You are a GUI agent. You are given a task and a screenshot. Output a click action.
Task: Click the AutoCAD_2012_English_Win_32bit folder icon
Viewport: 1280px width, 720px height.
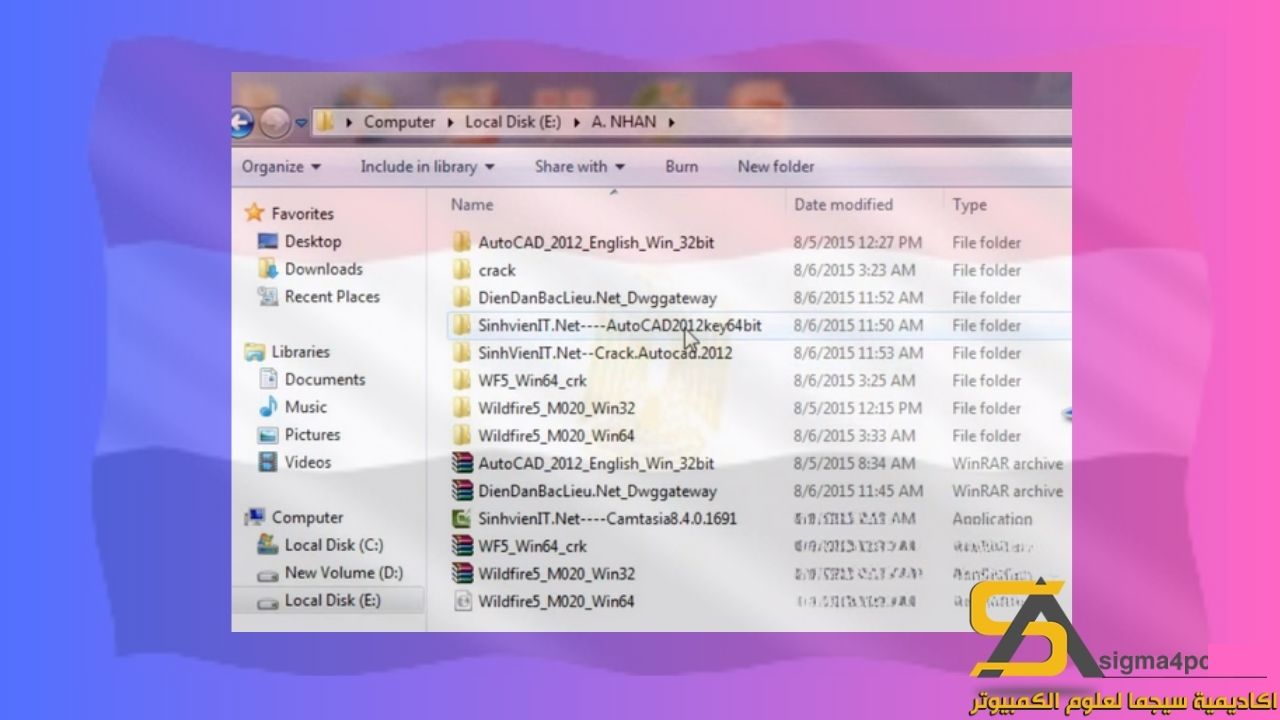pyautogui.click(x=461, y=242)
